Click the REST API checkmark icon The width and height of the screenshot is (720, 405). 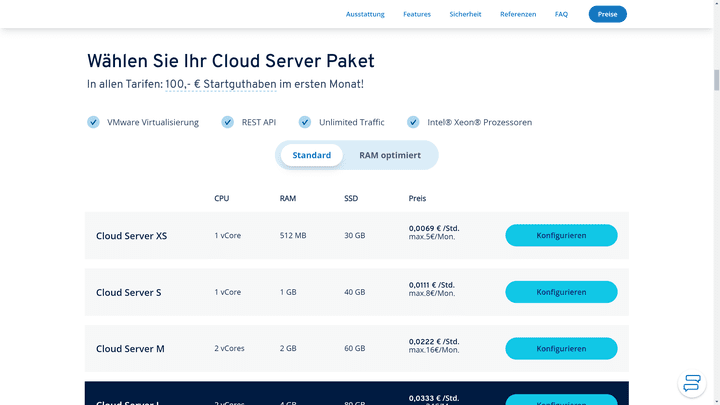point(227,122)
